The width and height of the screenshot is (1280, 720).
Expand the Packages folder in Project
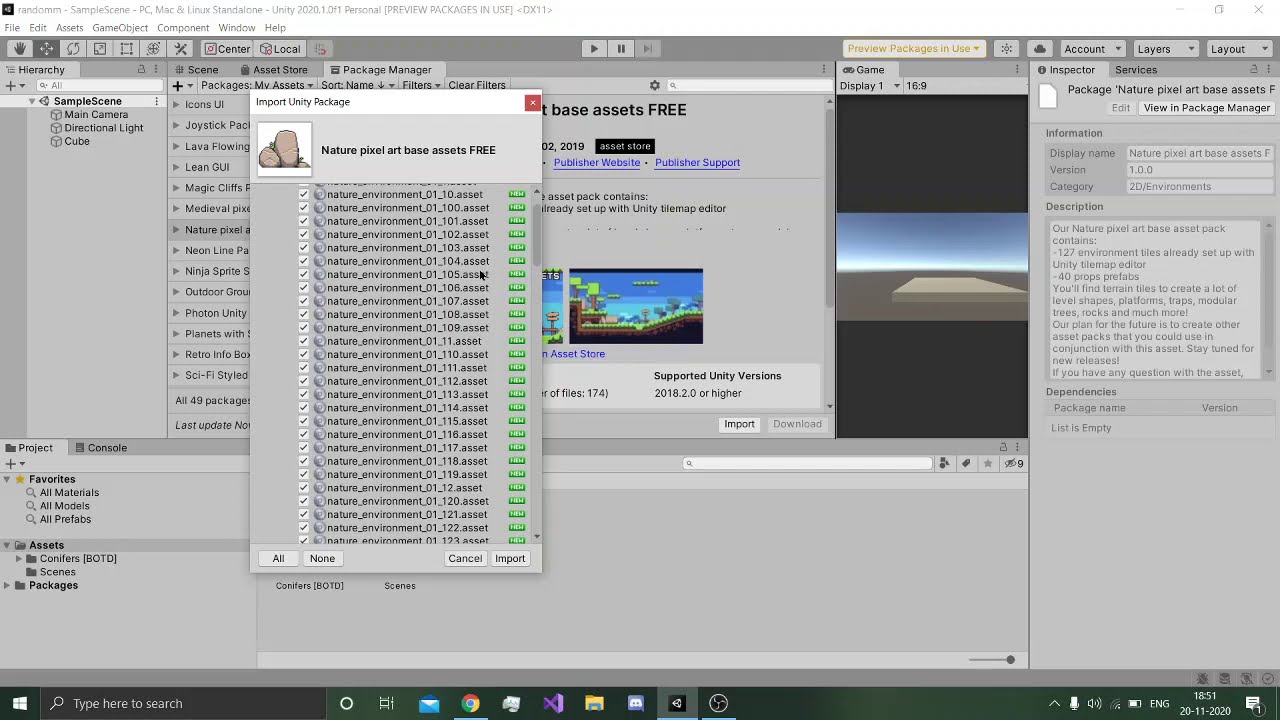tap(7, 586)
